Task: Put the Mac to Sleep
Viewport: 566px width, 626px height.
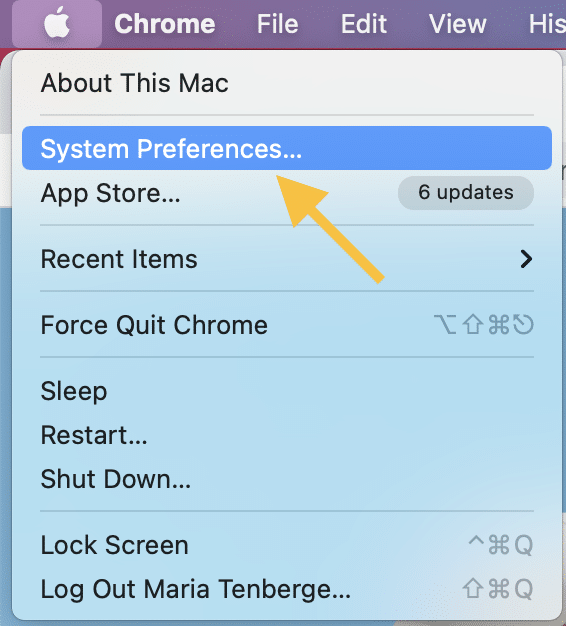Action: click(x=287, y=391)
